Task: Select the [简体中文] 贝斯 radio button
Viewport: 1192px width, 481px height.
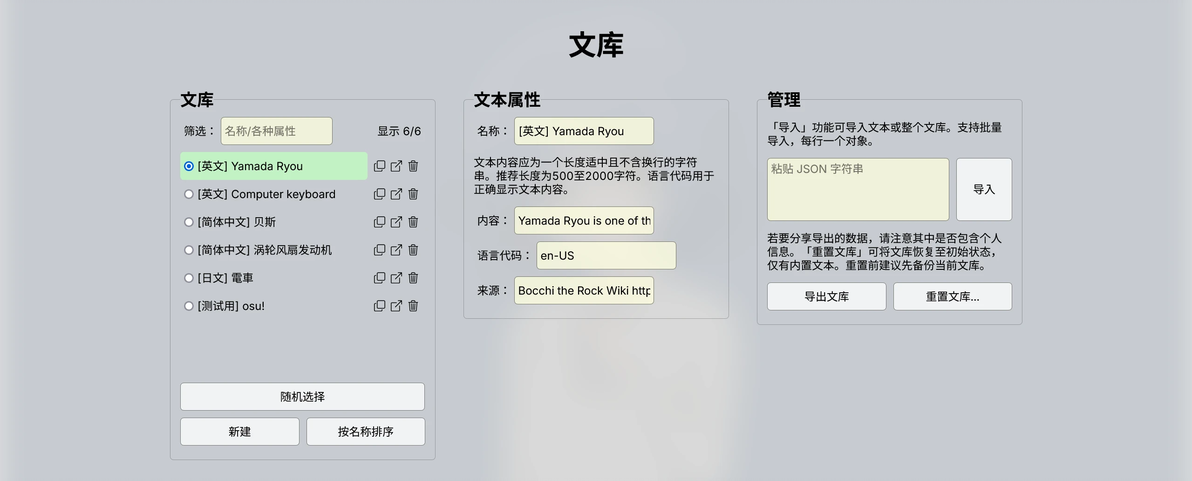Action: (x=189, y=222)
